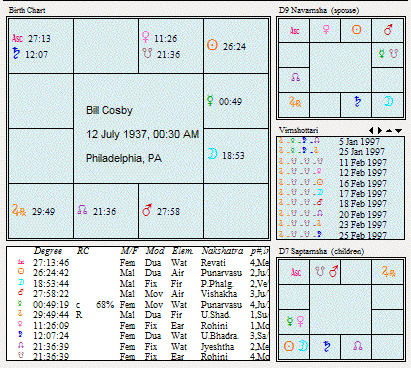
Task: Select the Venus glyph at 11:26
Action: (x=146, y=37)
